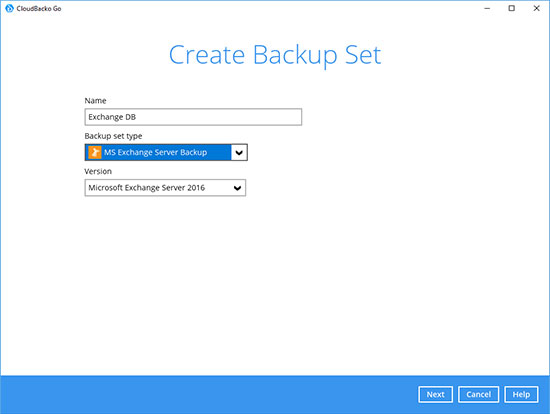Screen dimensions: 550x414
Task: Click empty area of the blue footer bar
Action: (x=210, y=394)
